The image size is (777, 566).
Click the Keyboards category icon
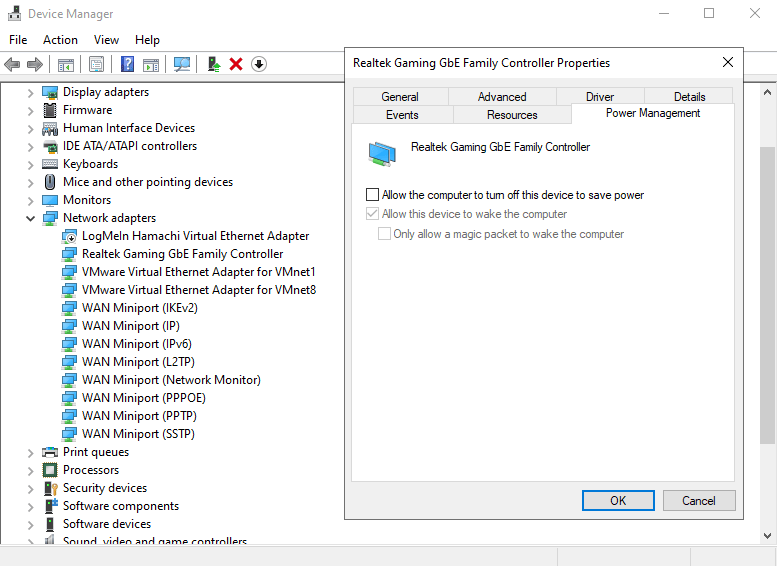(x=50, y=164)
